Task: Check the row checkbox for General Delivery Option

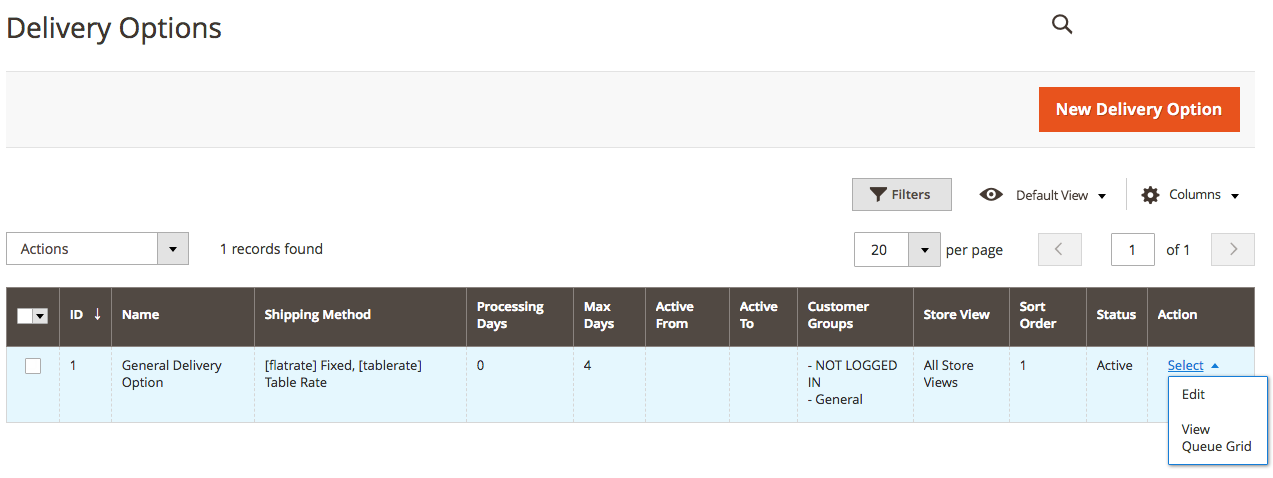Action: [33, 366]
